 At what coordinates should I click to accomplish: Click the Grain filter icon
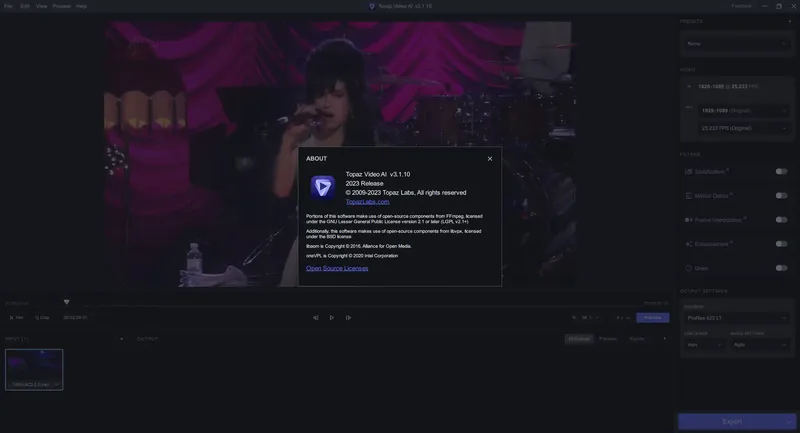click(x=688, y=268)
